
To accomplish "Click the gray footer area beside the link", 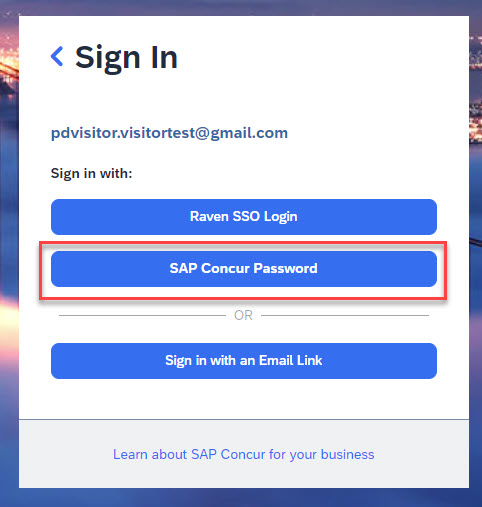I will click(66, 455).
